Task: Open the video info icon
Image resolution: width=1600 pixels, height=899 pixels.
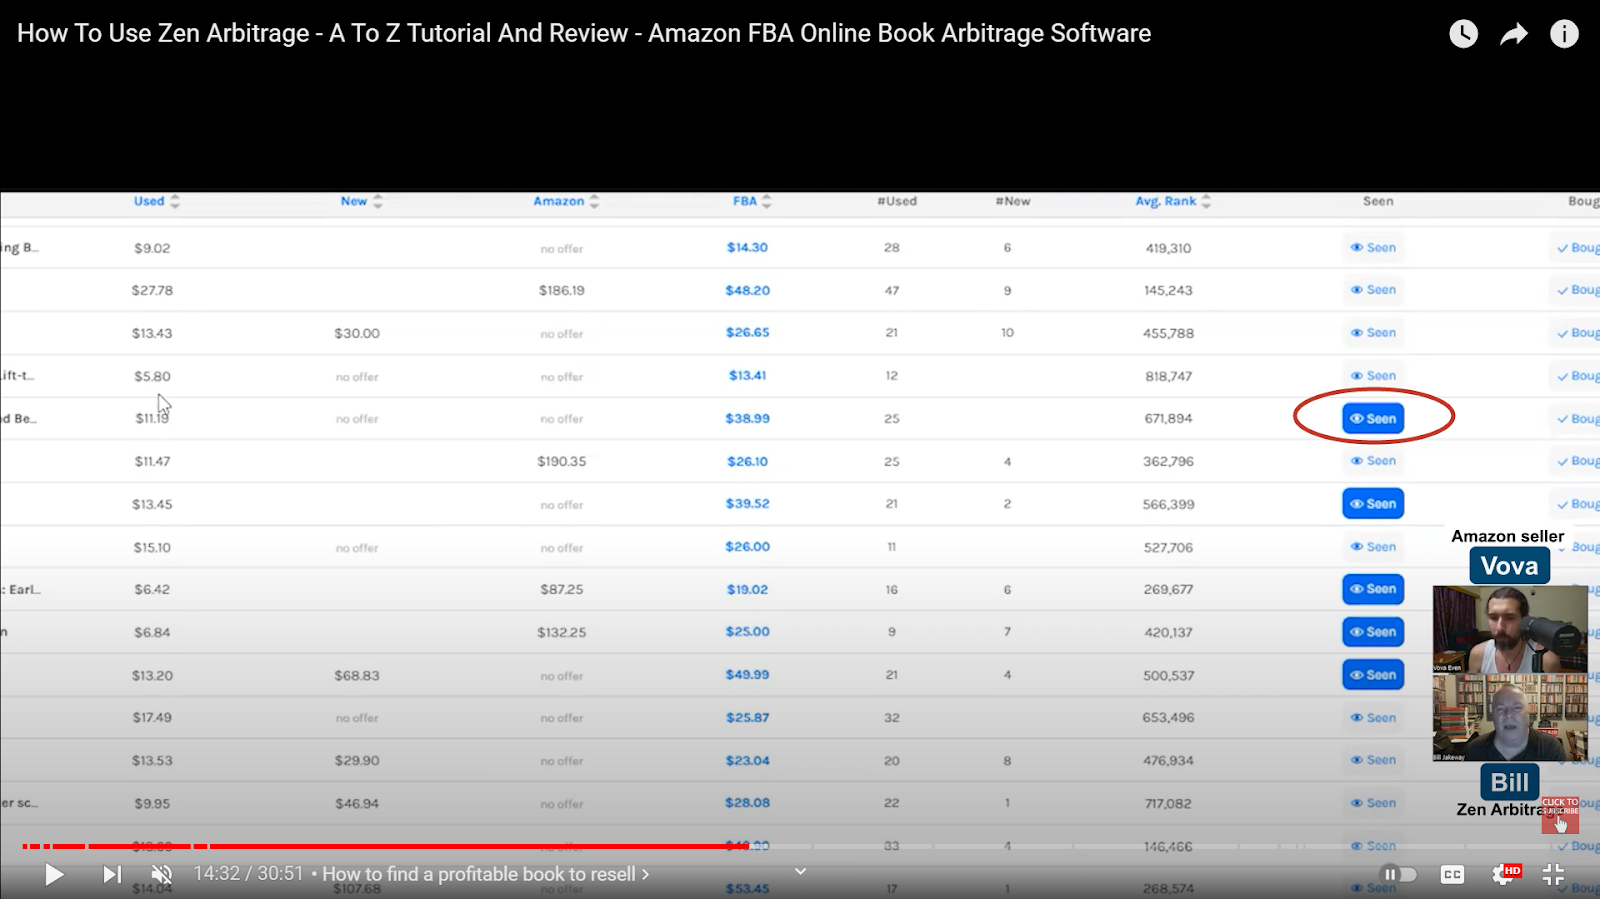Action: (1564, 34)
